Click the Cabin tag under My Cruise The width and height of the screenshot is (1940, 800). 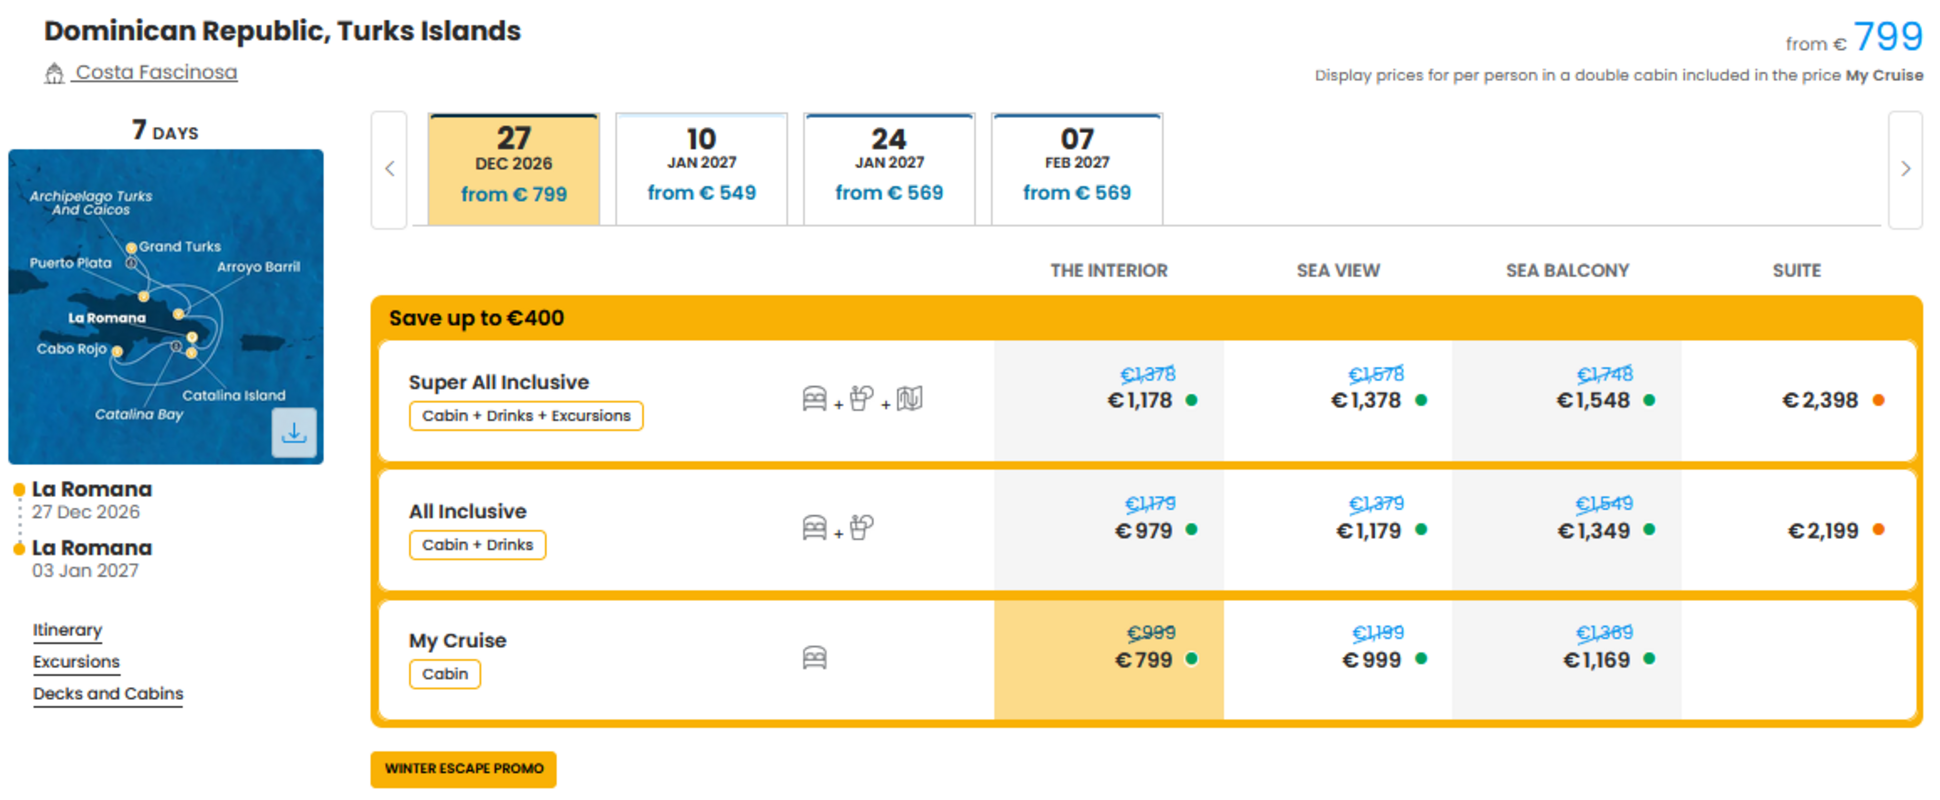(445, 674)
